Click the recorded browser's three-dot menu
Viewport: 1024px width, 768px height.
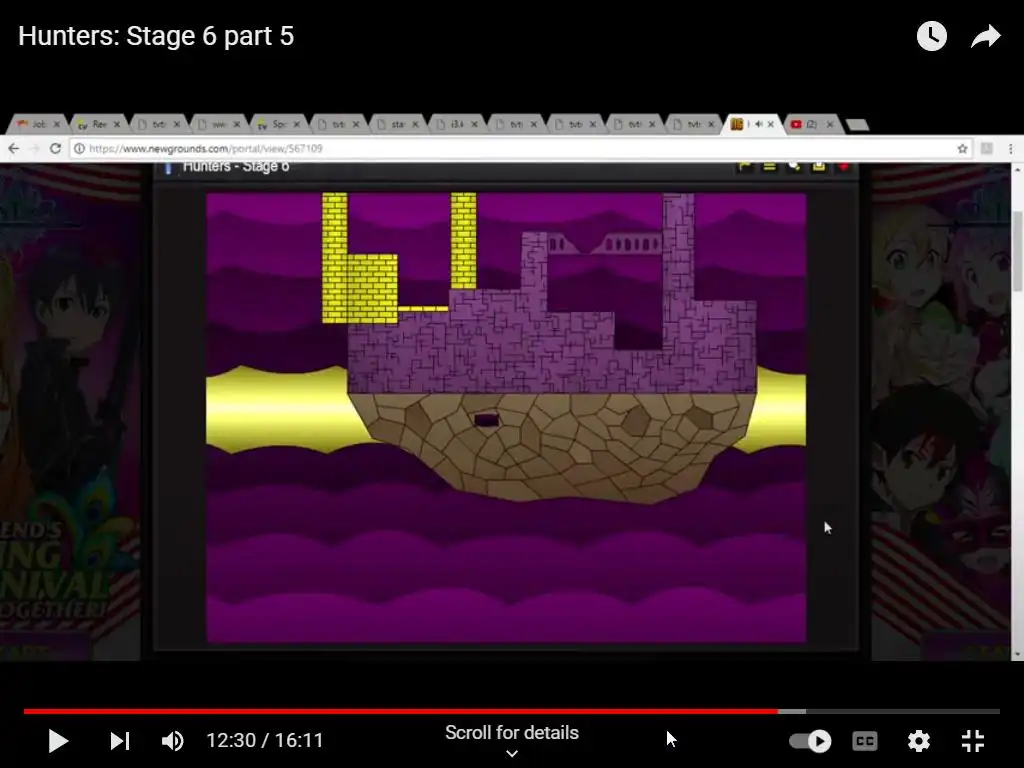click(x=1010, y=149)
